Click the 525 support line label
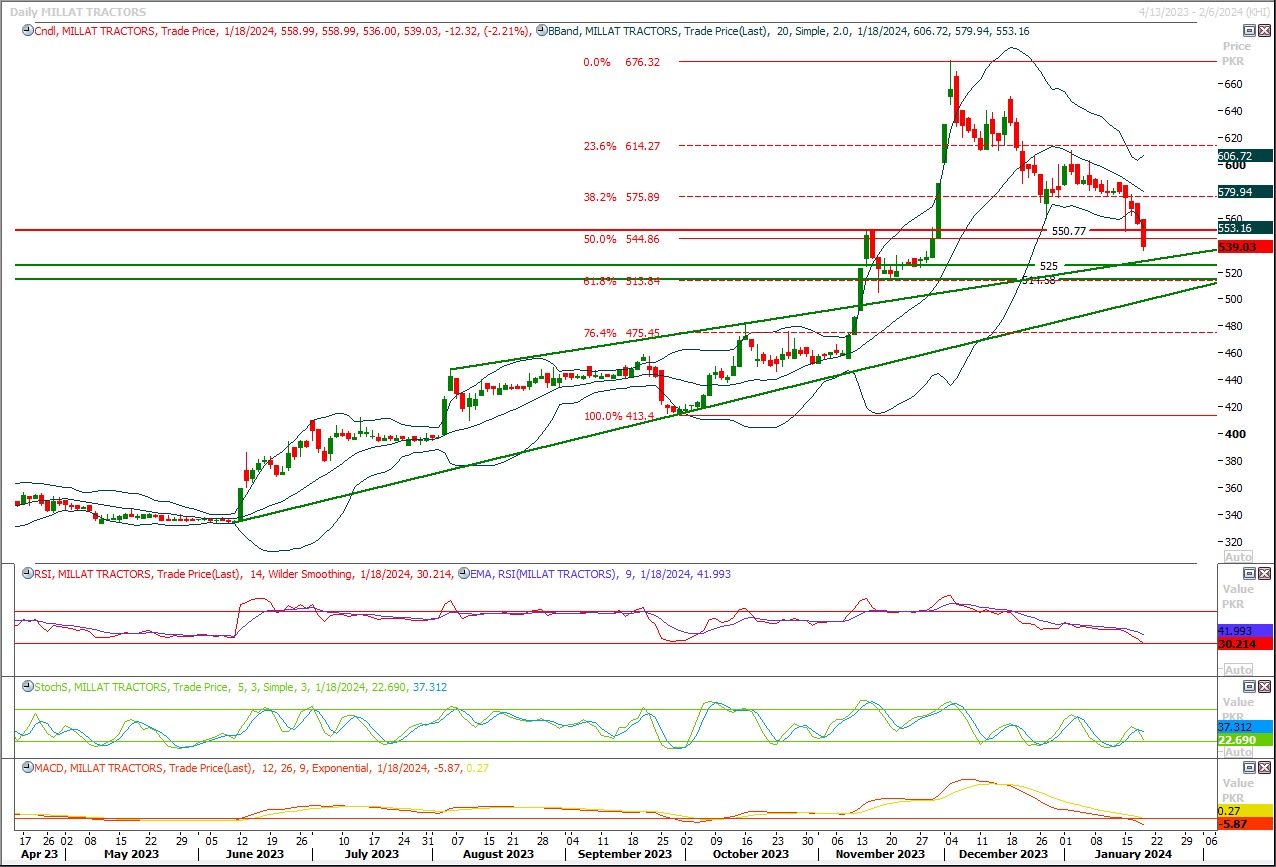 1049,266
